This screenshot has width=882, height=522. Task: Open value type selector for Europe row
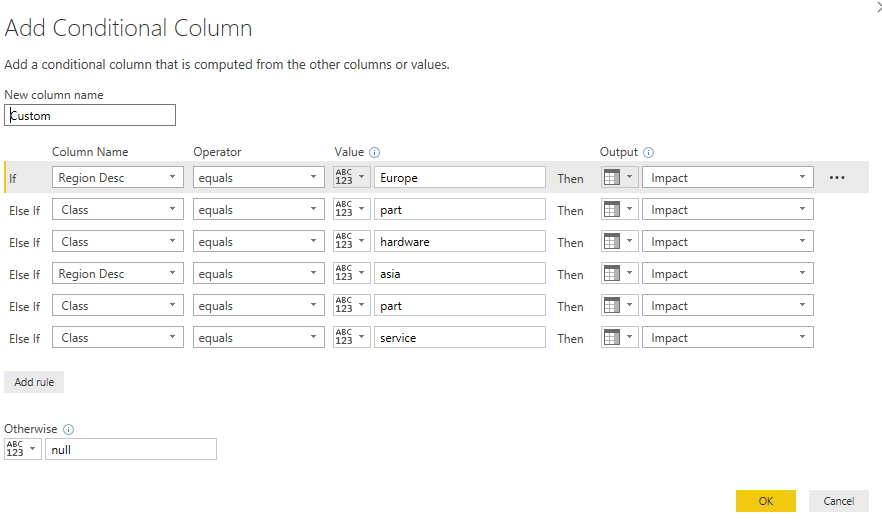tap(352, 177)
